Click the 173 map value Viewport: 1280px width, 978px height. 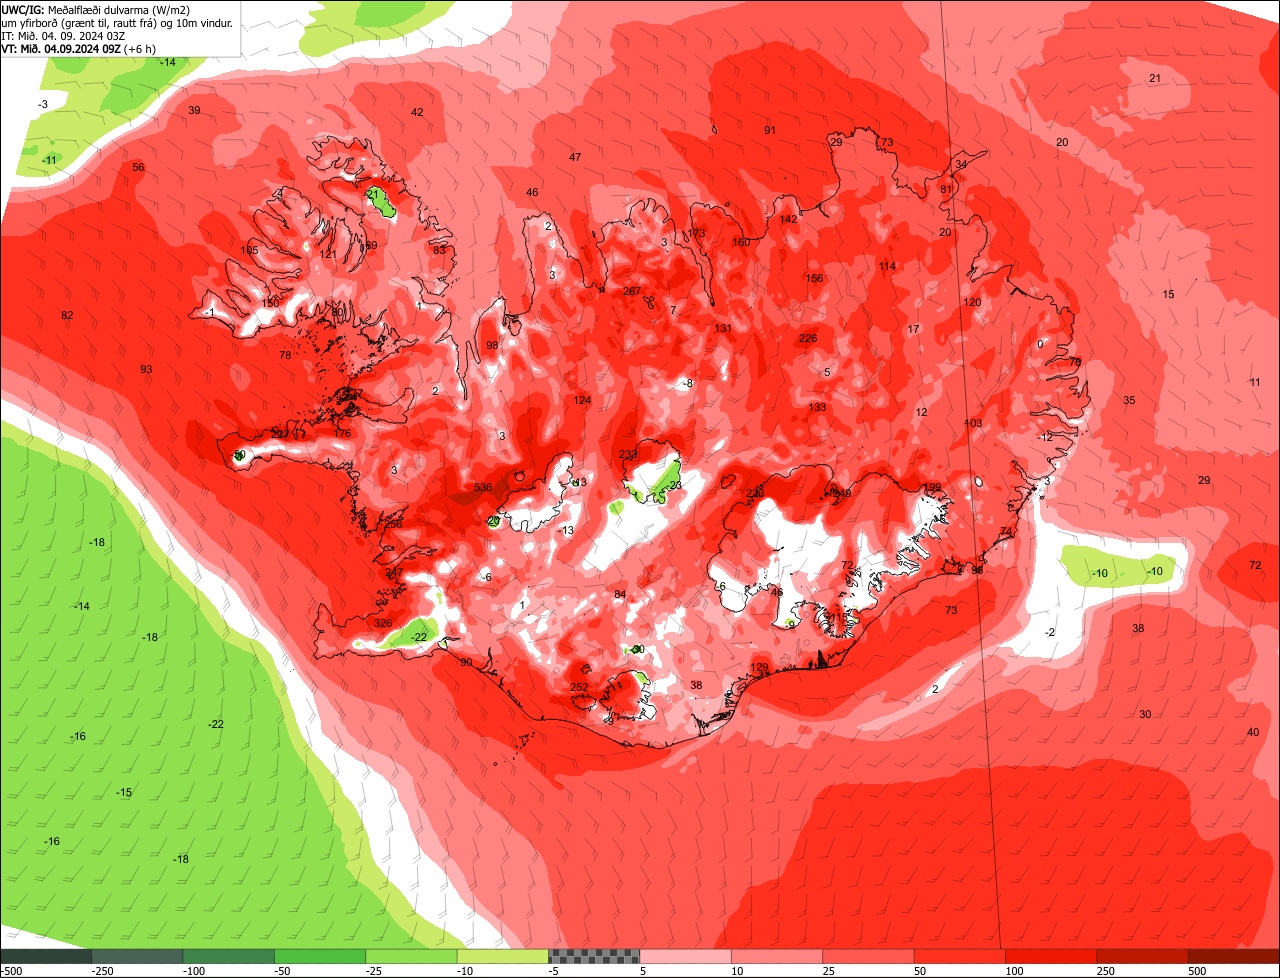pyautogui.click(x=697, y=233)
